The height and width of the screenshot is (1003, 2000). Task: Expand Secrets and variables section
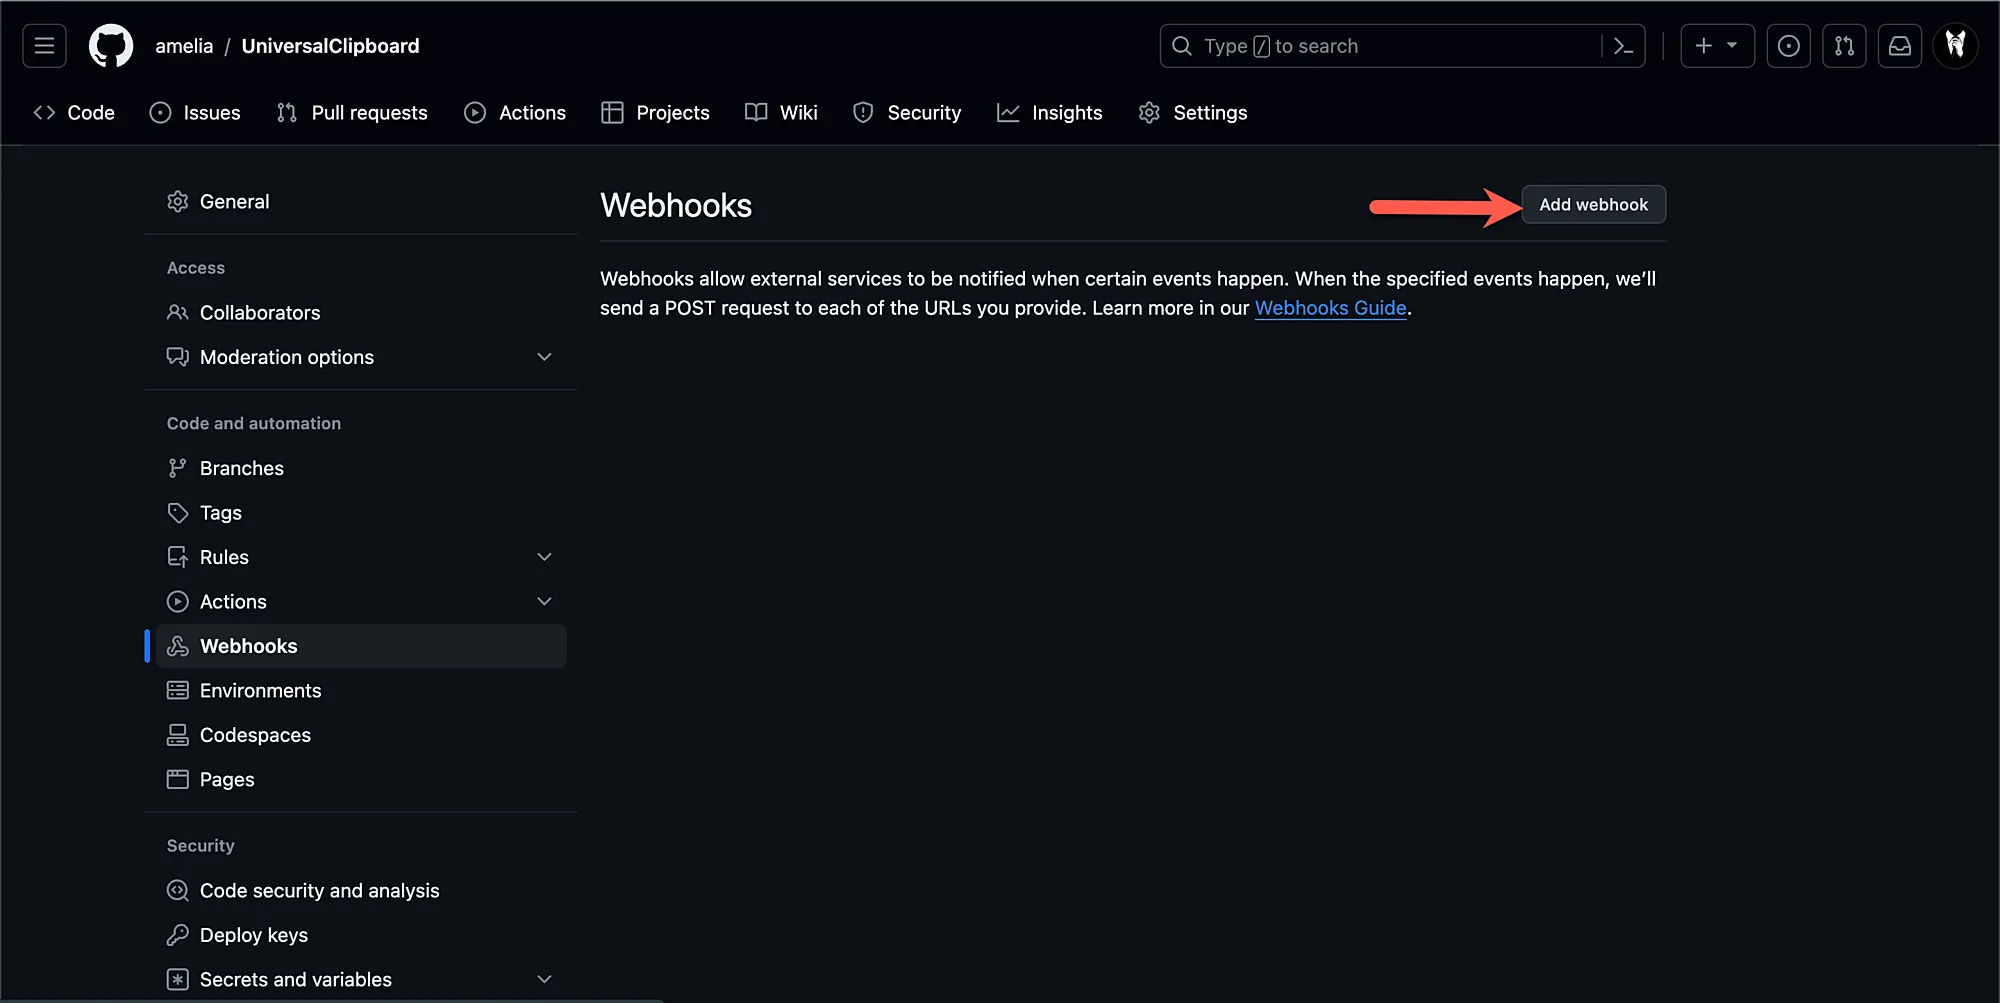[x=544, y=979]
